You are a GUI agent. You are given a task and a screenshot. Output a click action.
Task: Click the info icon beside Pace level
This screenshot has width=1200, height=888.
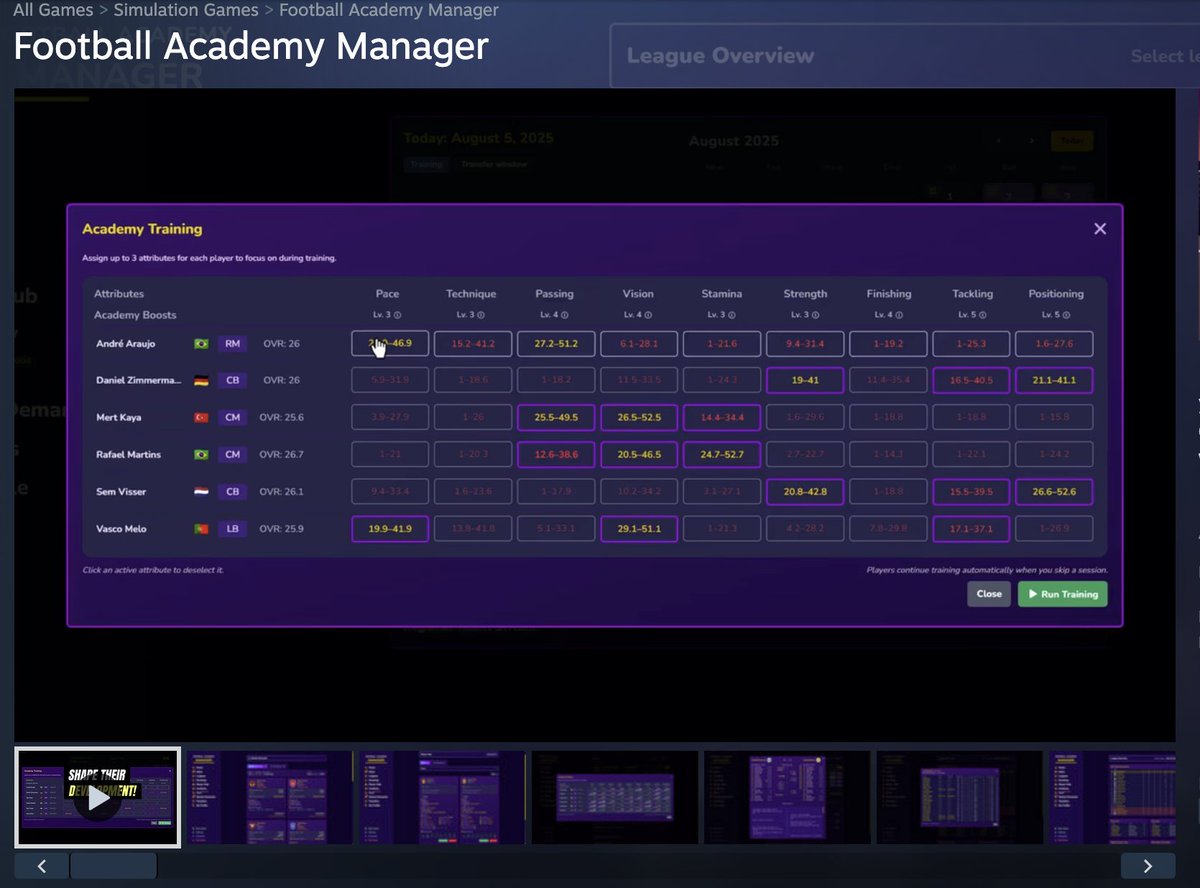pyautogui.click(x=397, y=315)
